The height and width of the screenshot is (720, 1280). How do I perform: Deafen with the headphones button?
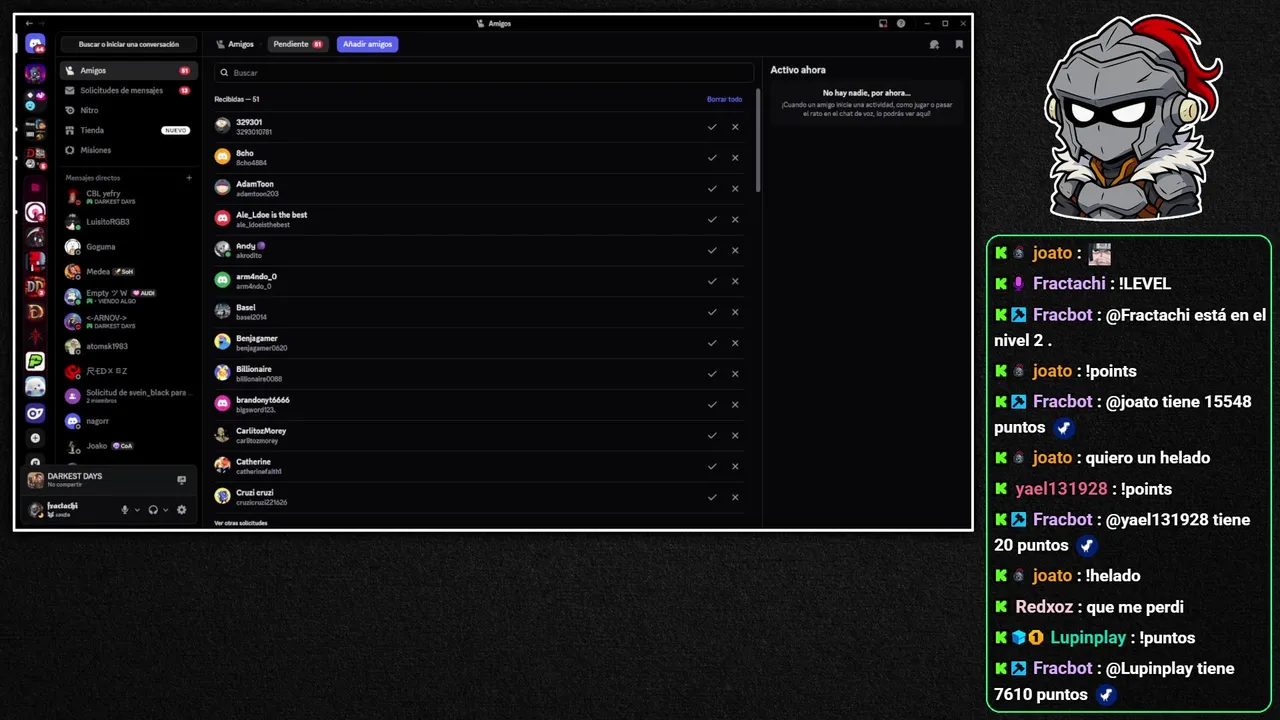click(153, 510)
